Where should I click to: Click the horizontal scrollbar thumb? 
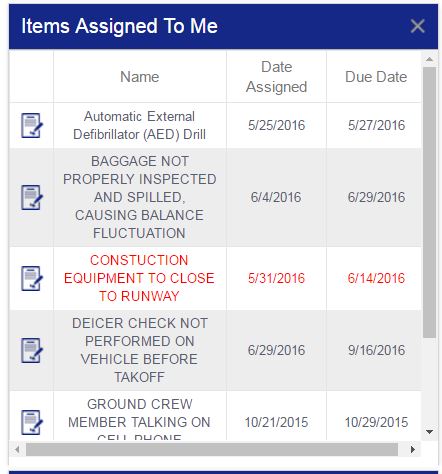click(212, 450)
